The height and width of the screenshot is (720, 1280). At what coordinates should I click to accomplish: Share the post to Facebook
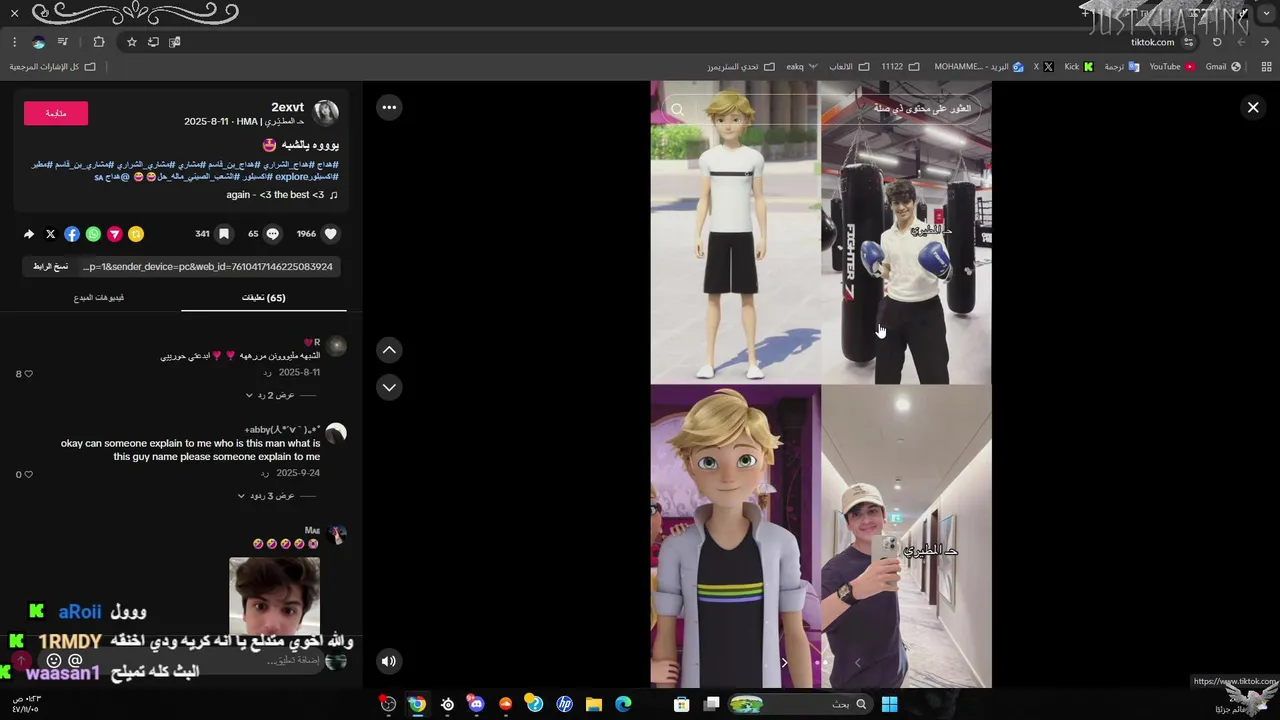pos(72,234)
